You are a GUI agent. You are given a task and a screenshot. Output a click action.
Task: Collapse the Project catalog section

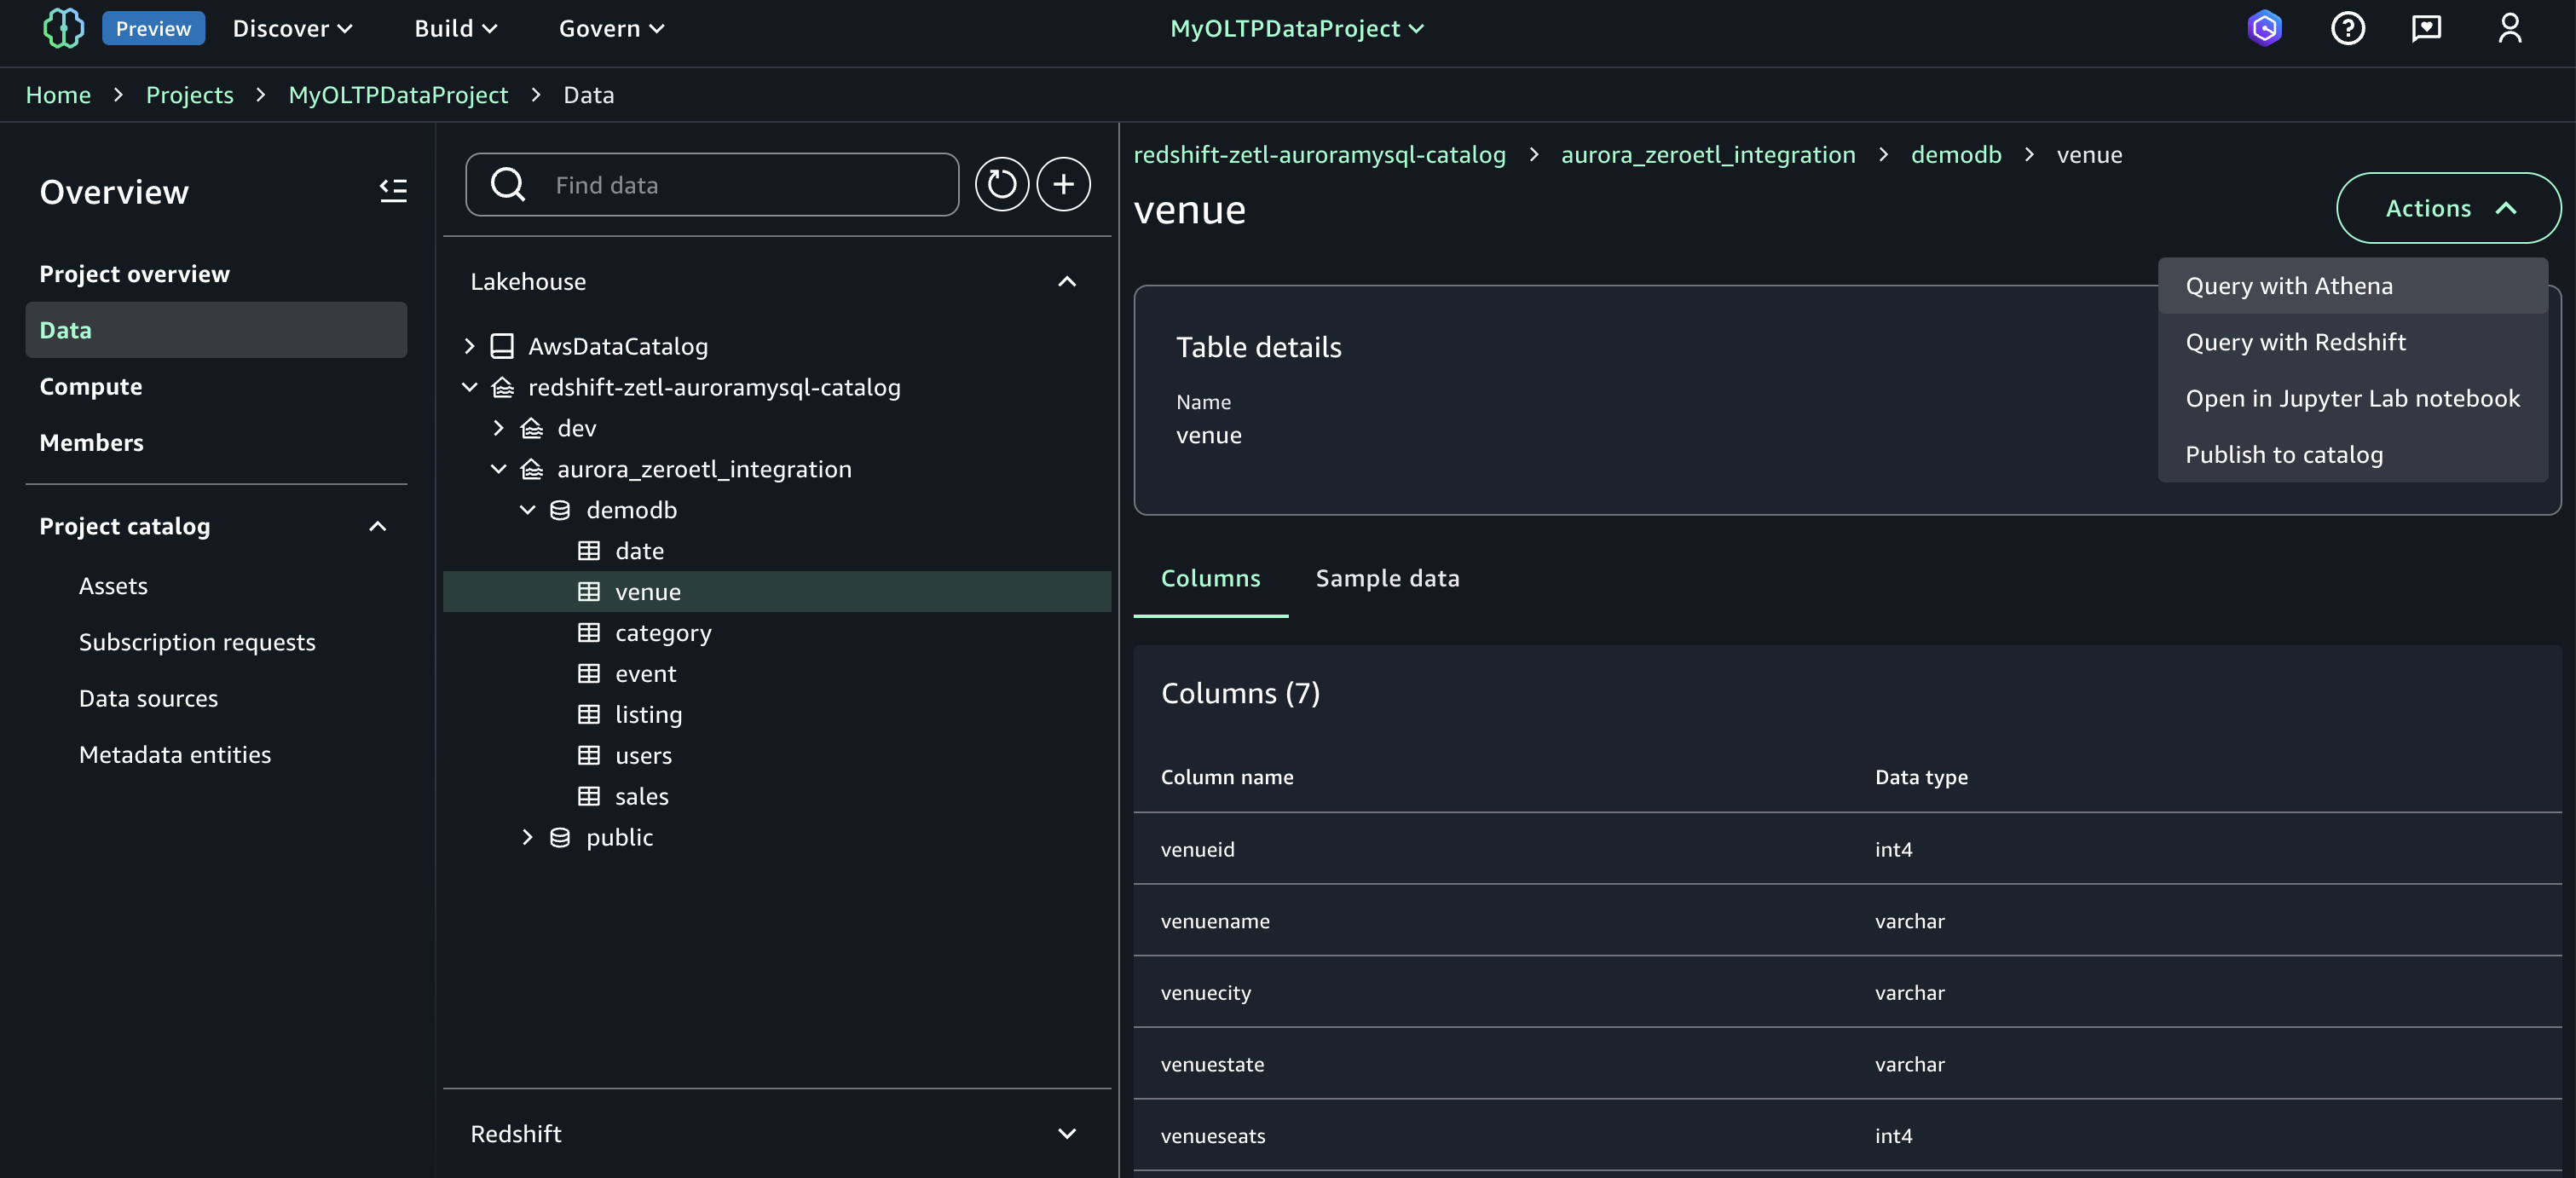(x=377, y=526)
